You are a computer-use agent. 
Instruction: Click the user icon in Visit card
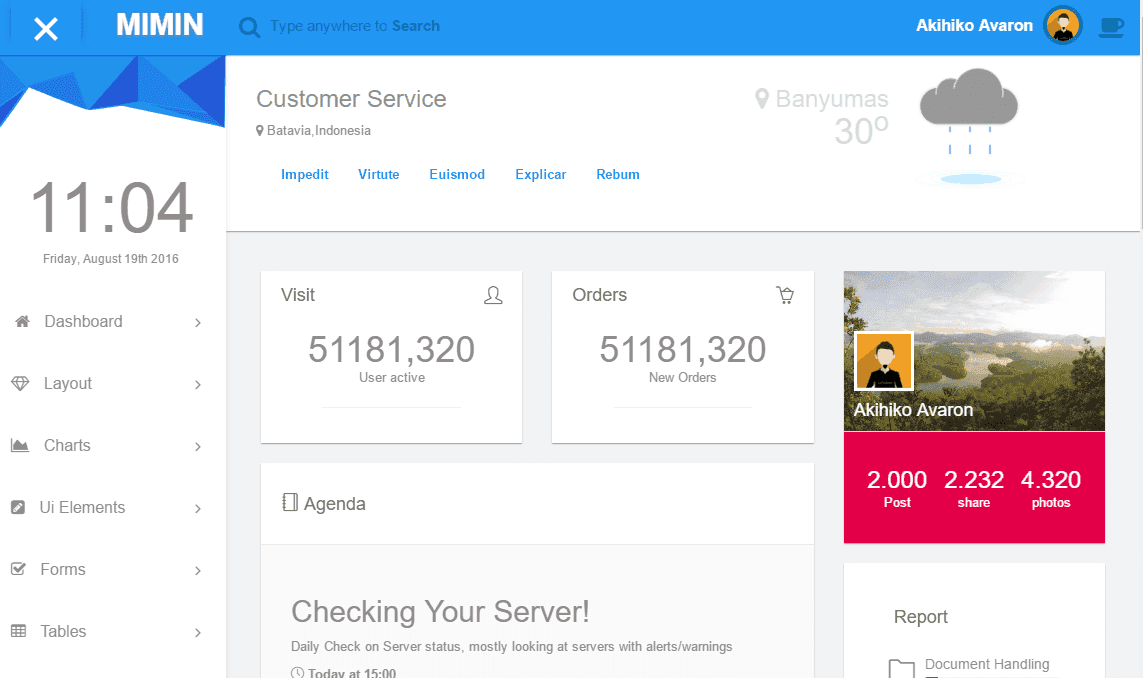pos(493,295)
